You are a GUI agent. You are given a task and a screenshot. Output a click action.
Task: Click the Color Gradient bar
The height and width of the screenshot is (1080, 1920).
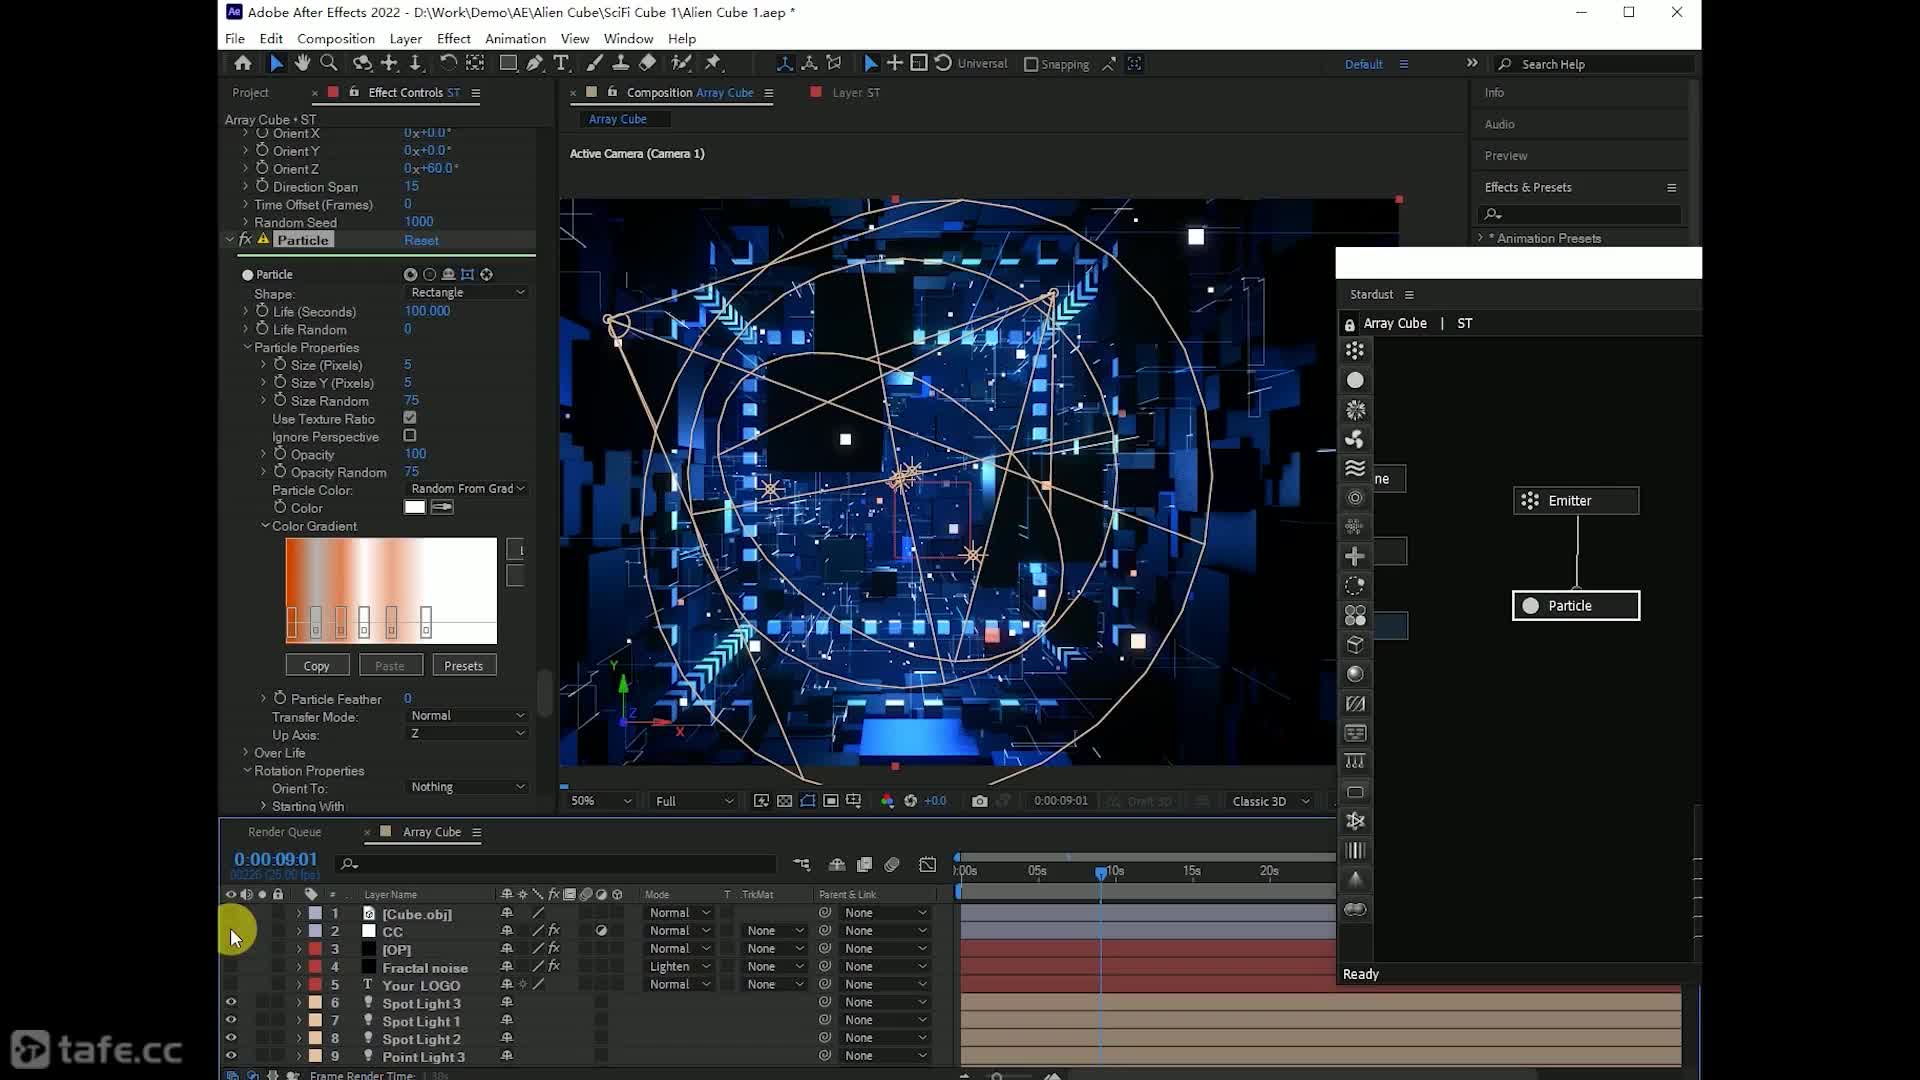coord(391,590)
